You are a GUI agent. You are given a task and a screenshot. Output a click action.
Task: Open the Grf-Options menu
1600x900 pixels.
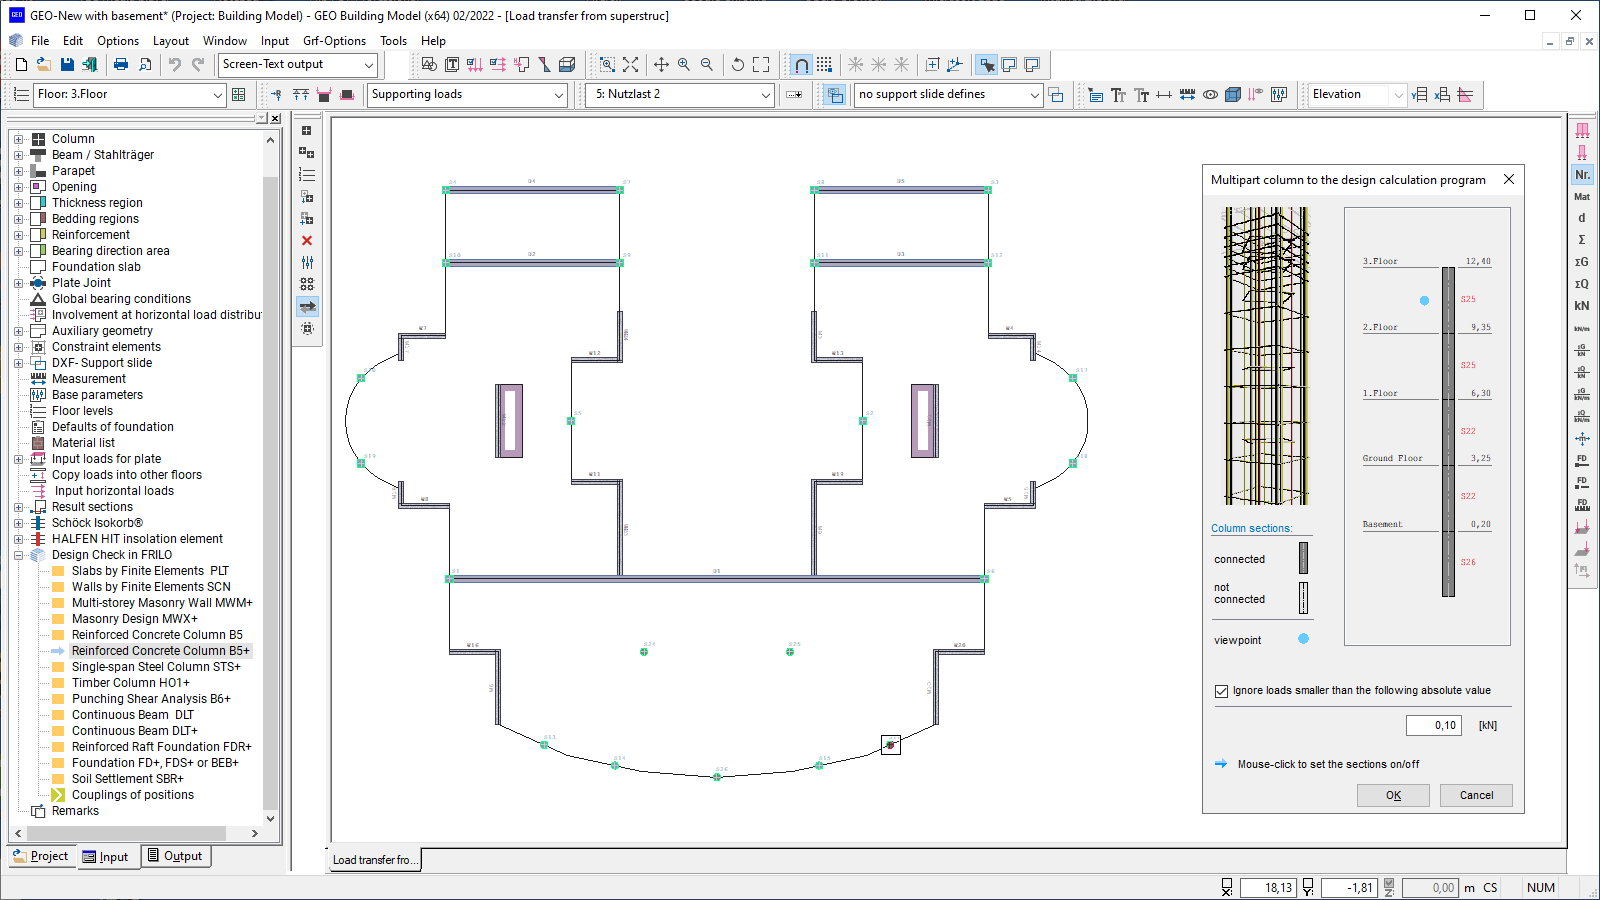click(334, 41)
